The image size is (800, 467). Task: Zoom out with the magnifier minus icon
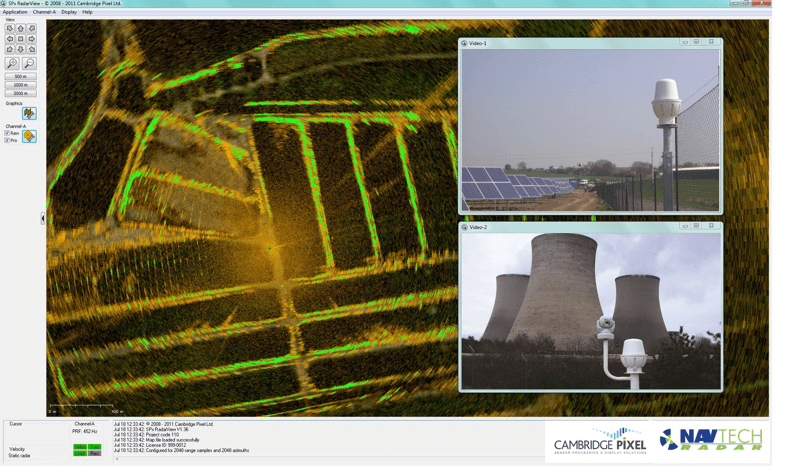tap(29, 64)
